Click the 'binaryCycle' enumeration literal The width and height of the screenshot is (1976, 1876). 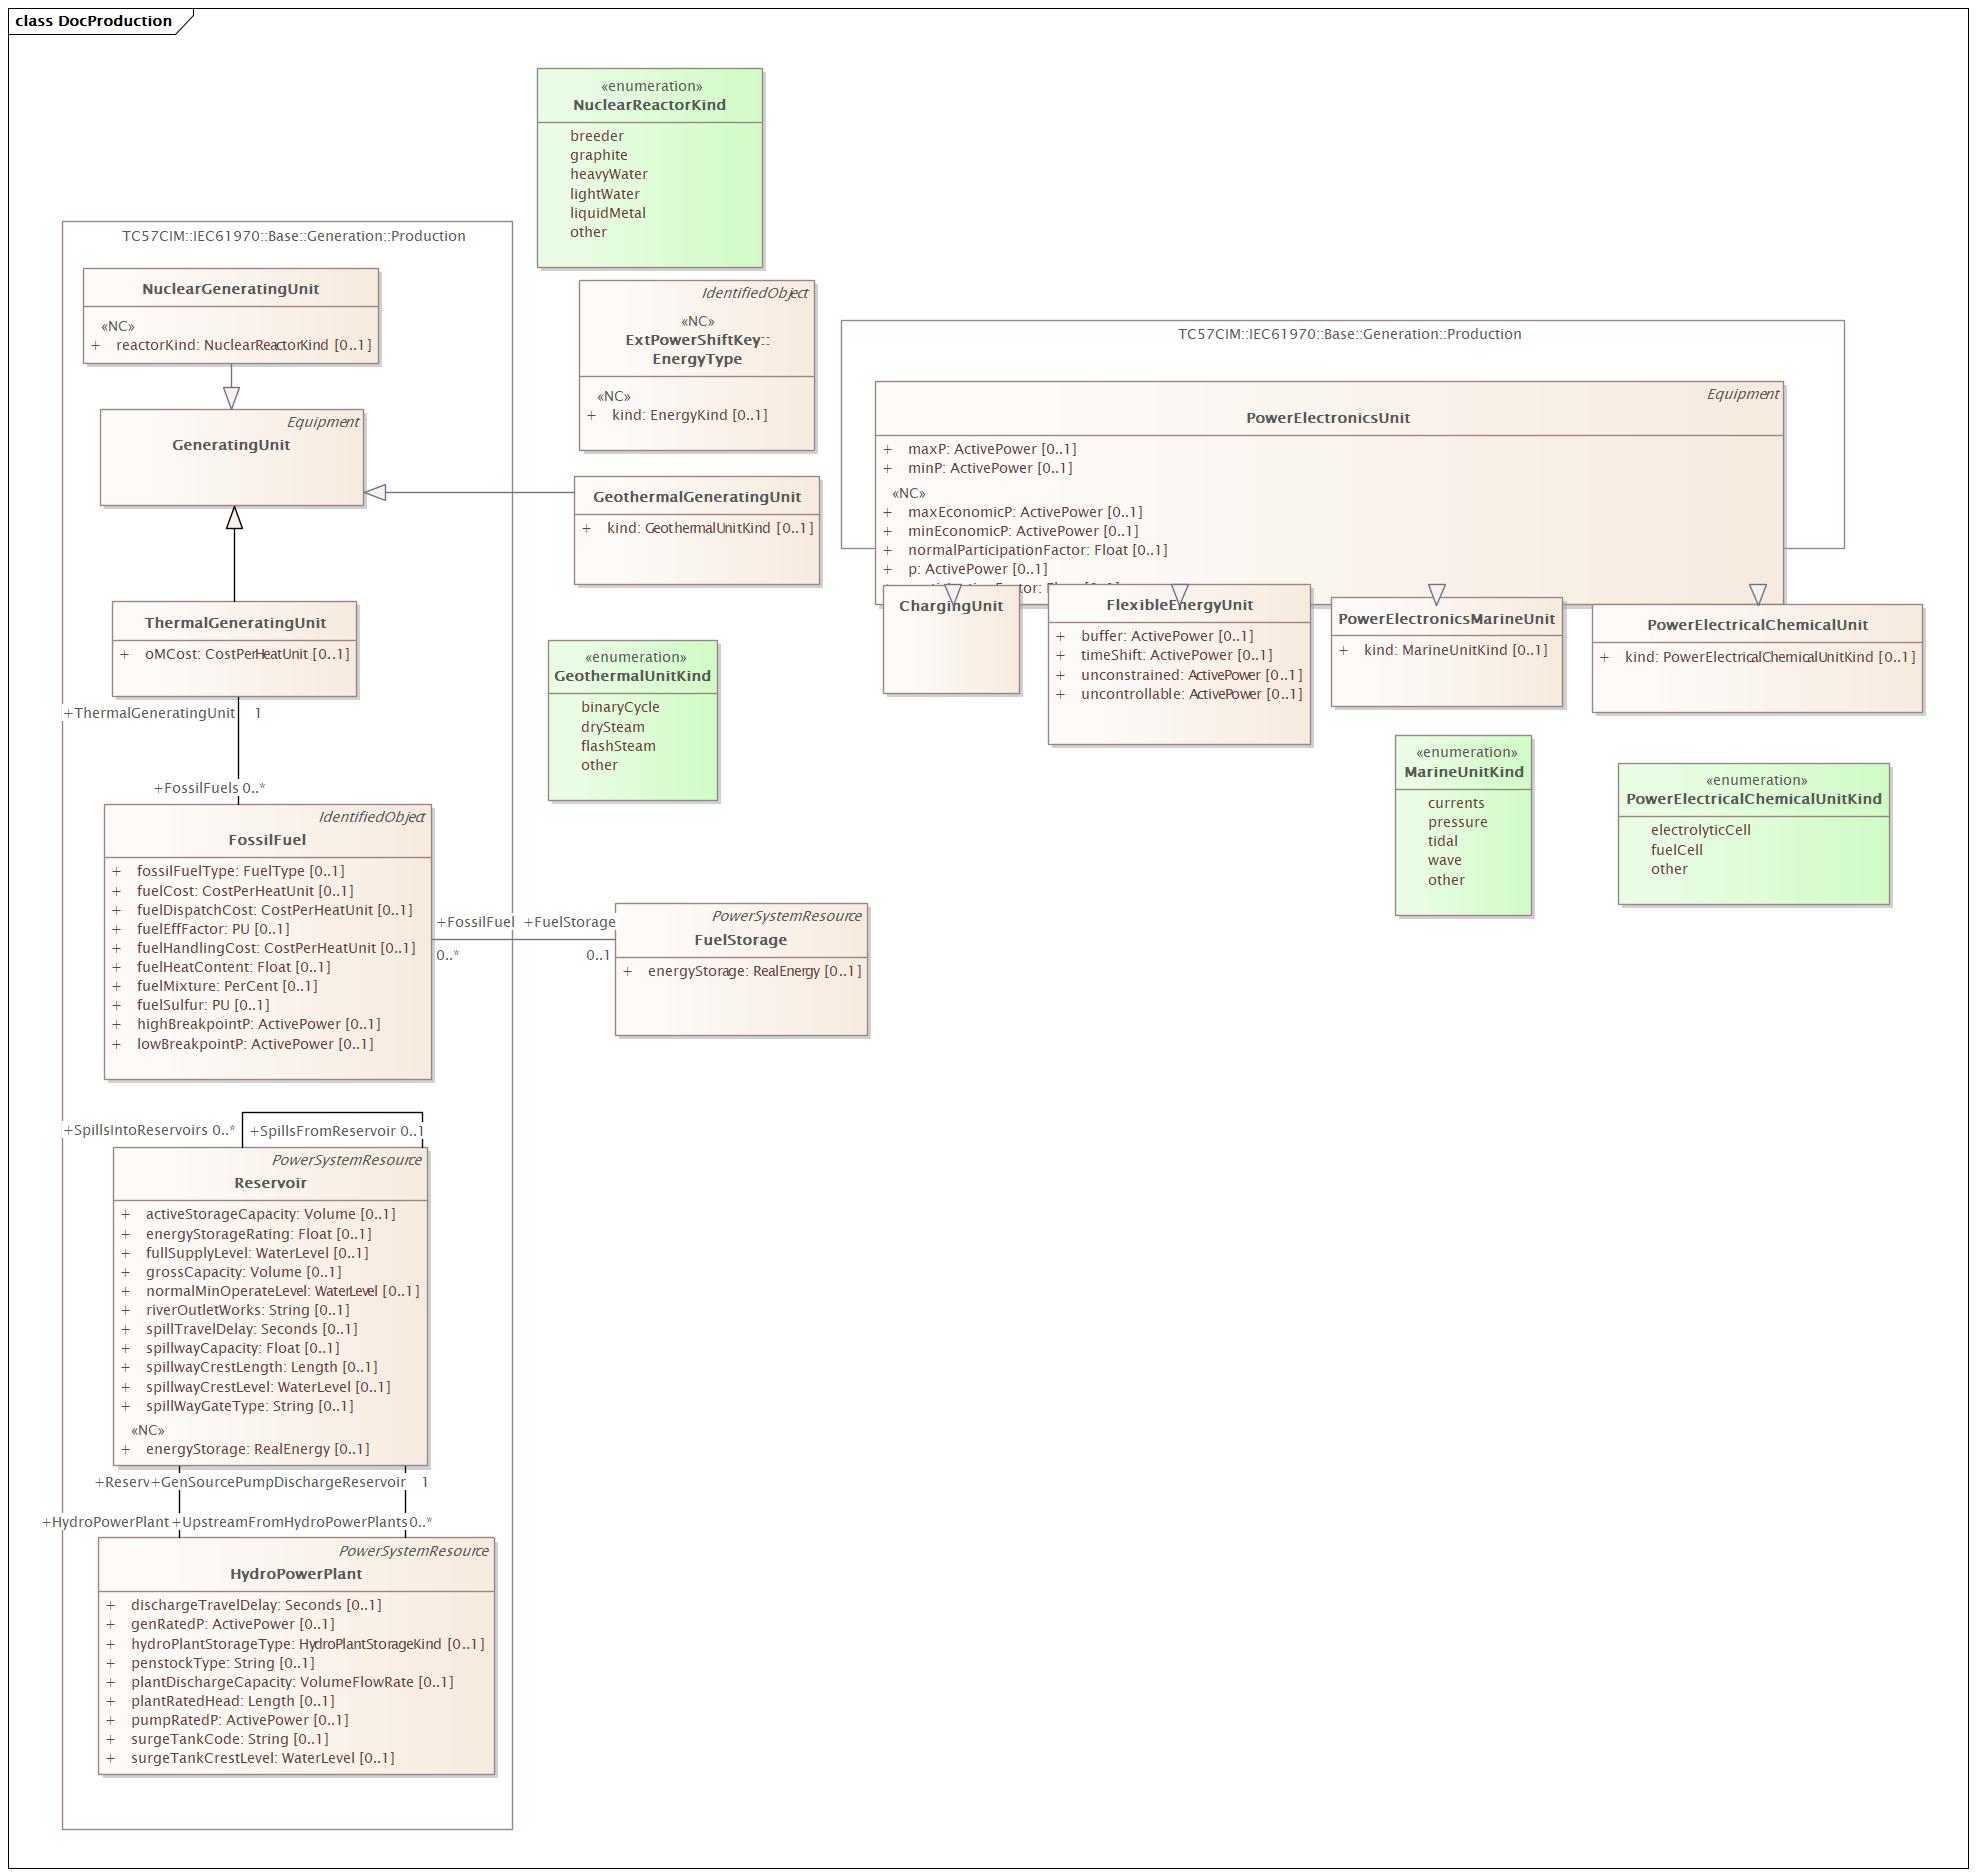(620, 707)
